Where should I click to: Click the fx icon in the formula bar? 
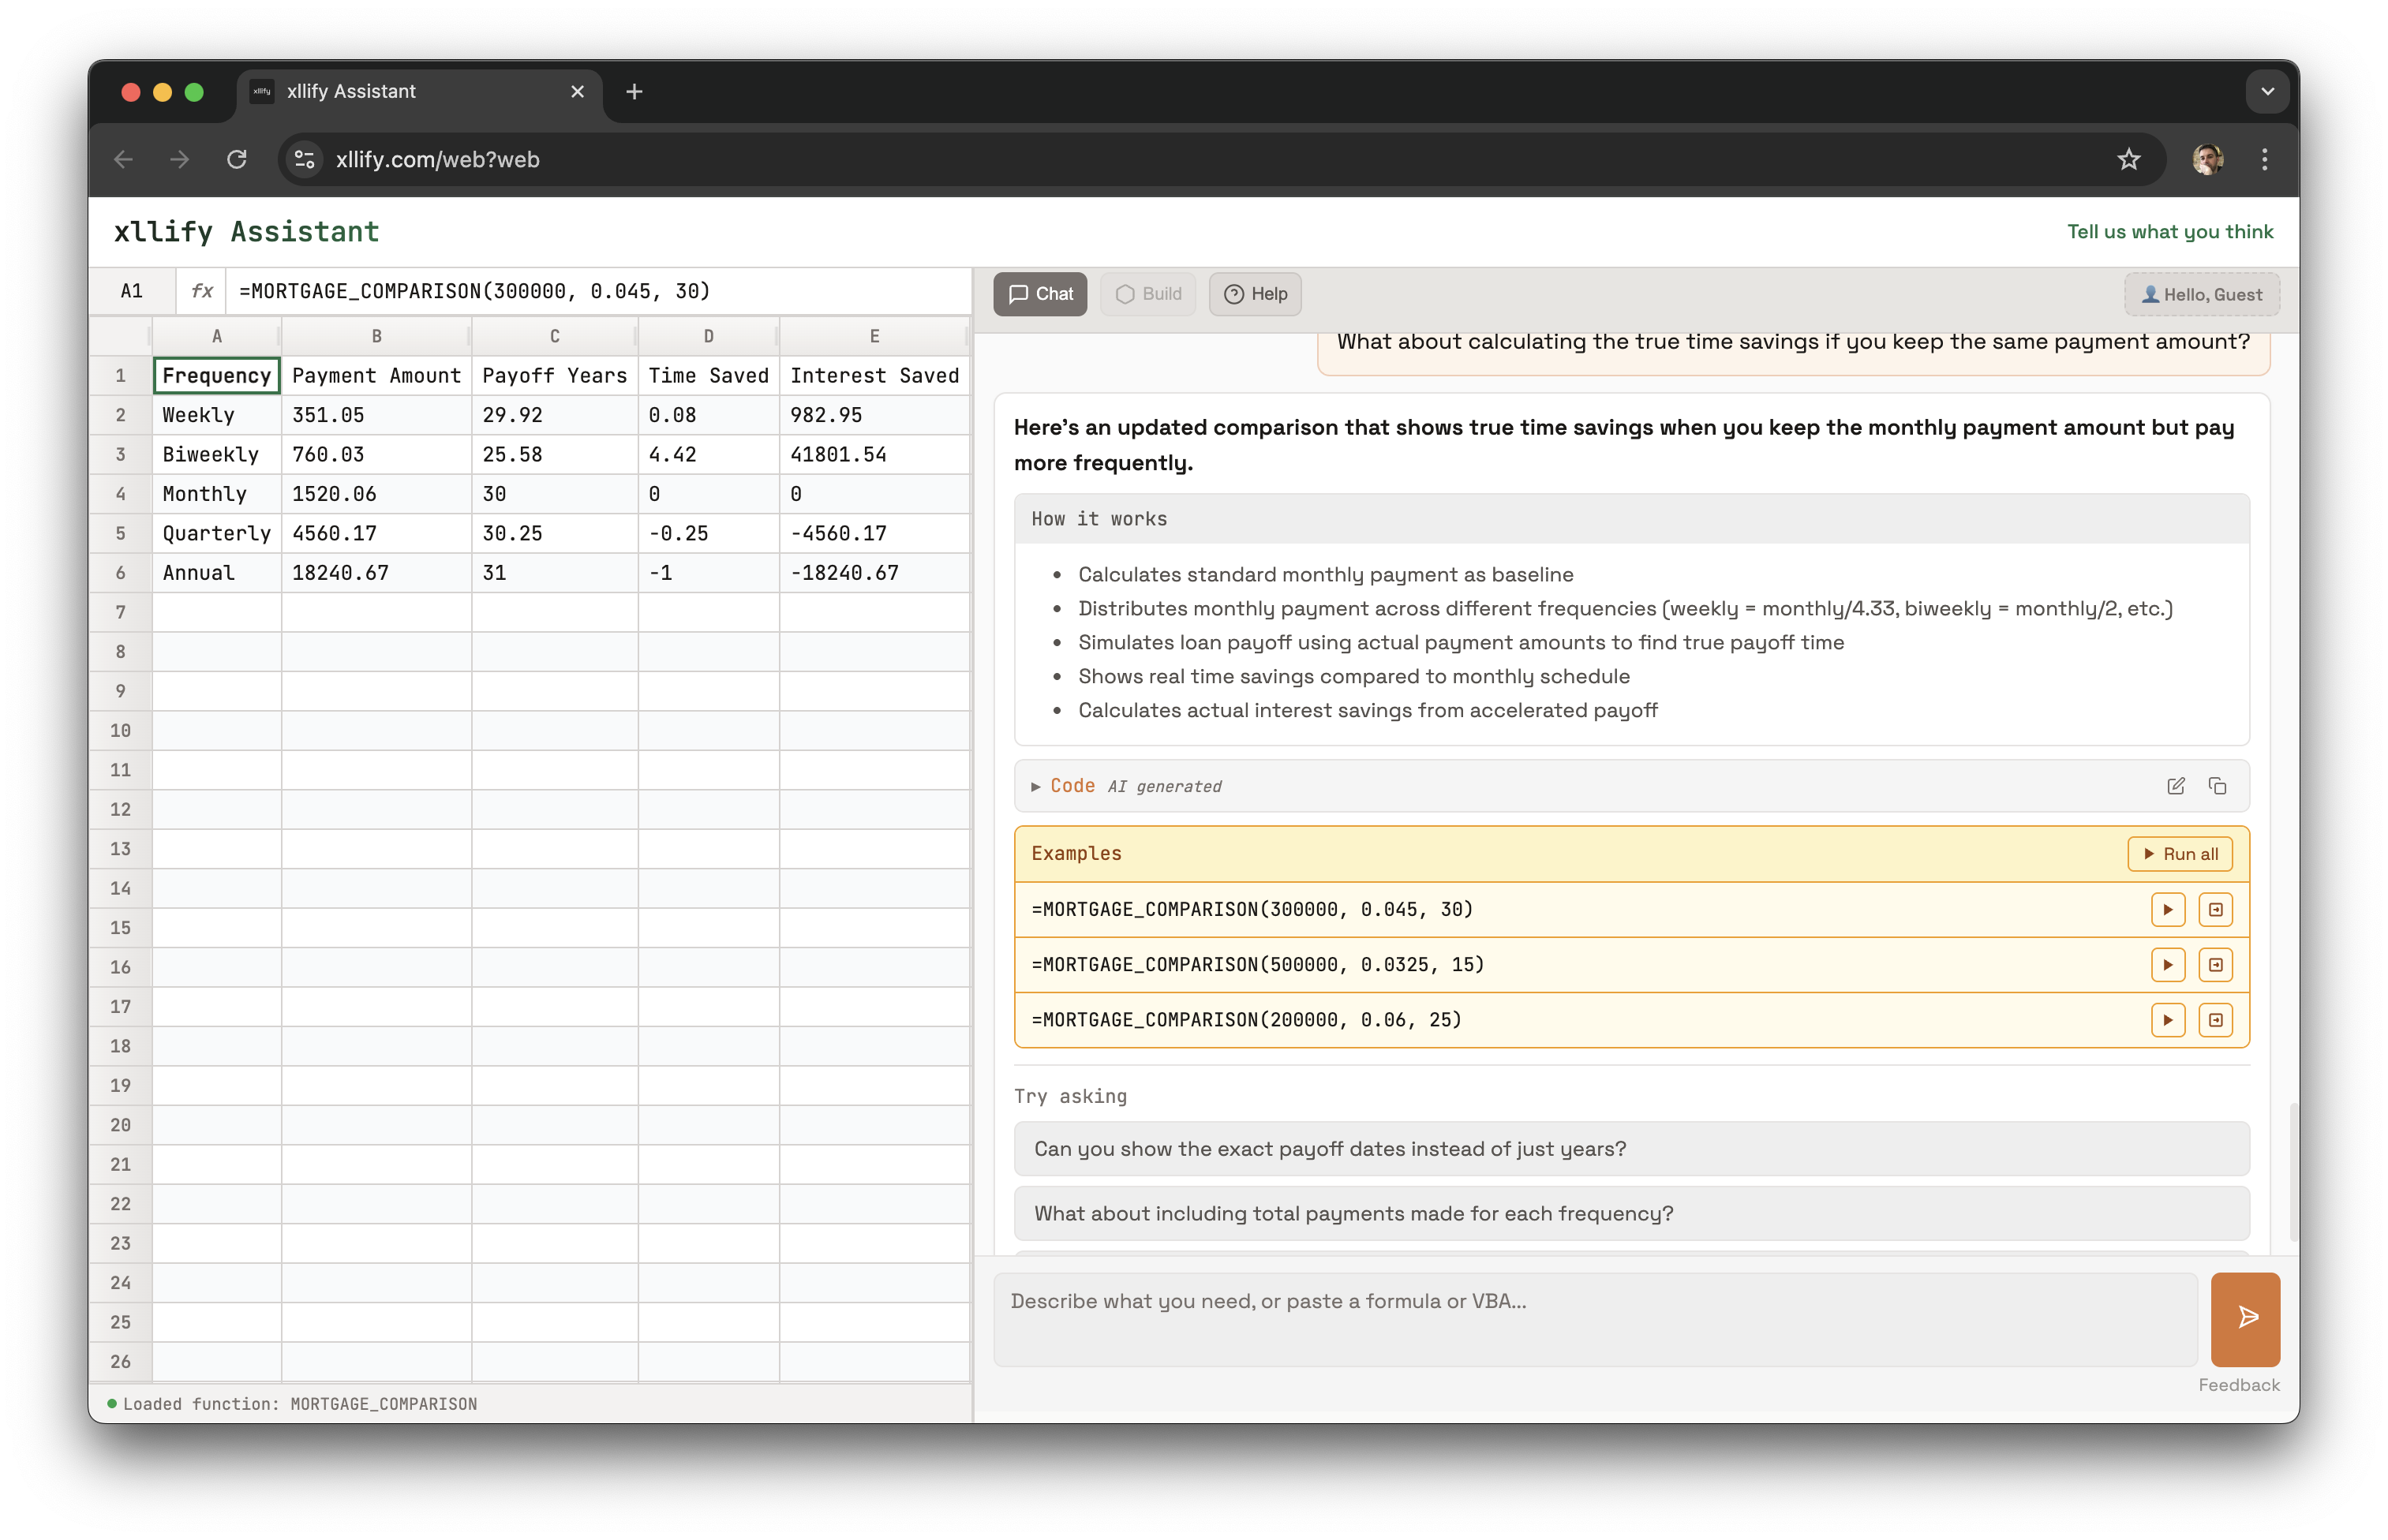click(201, 291)
